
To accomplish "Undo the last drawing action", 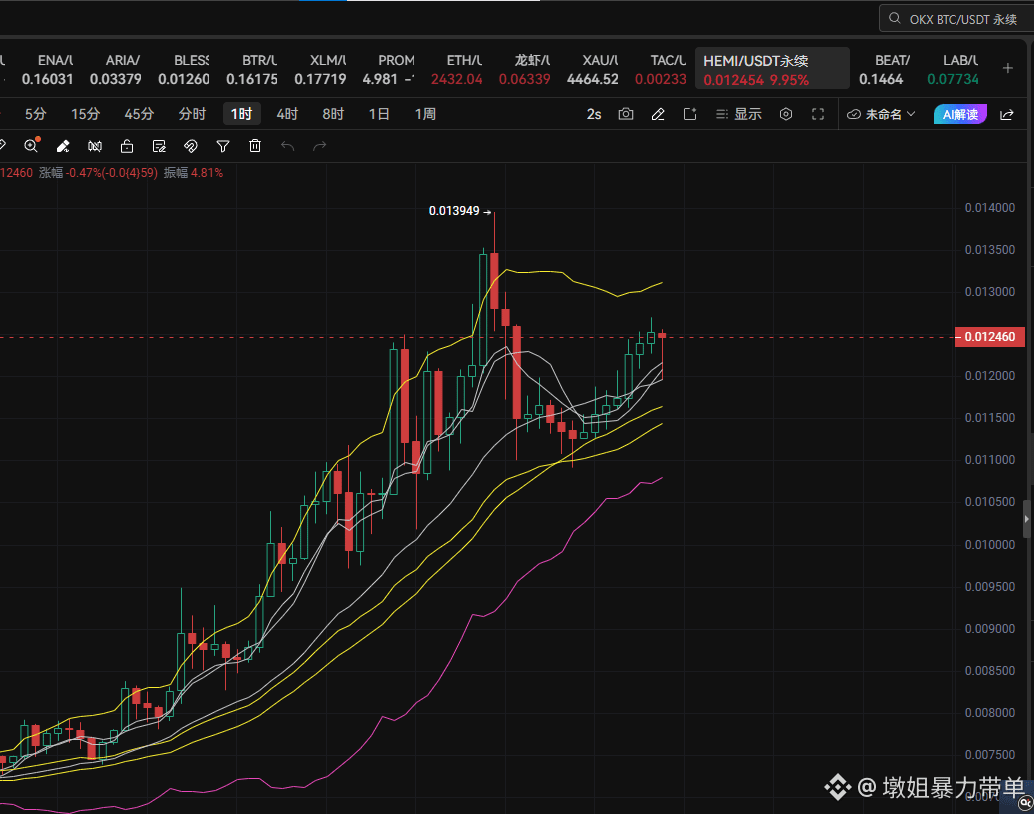I will tap(287, 146).
